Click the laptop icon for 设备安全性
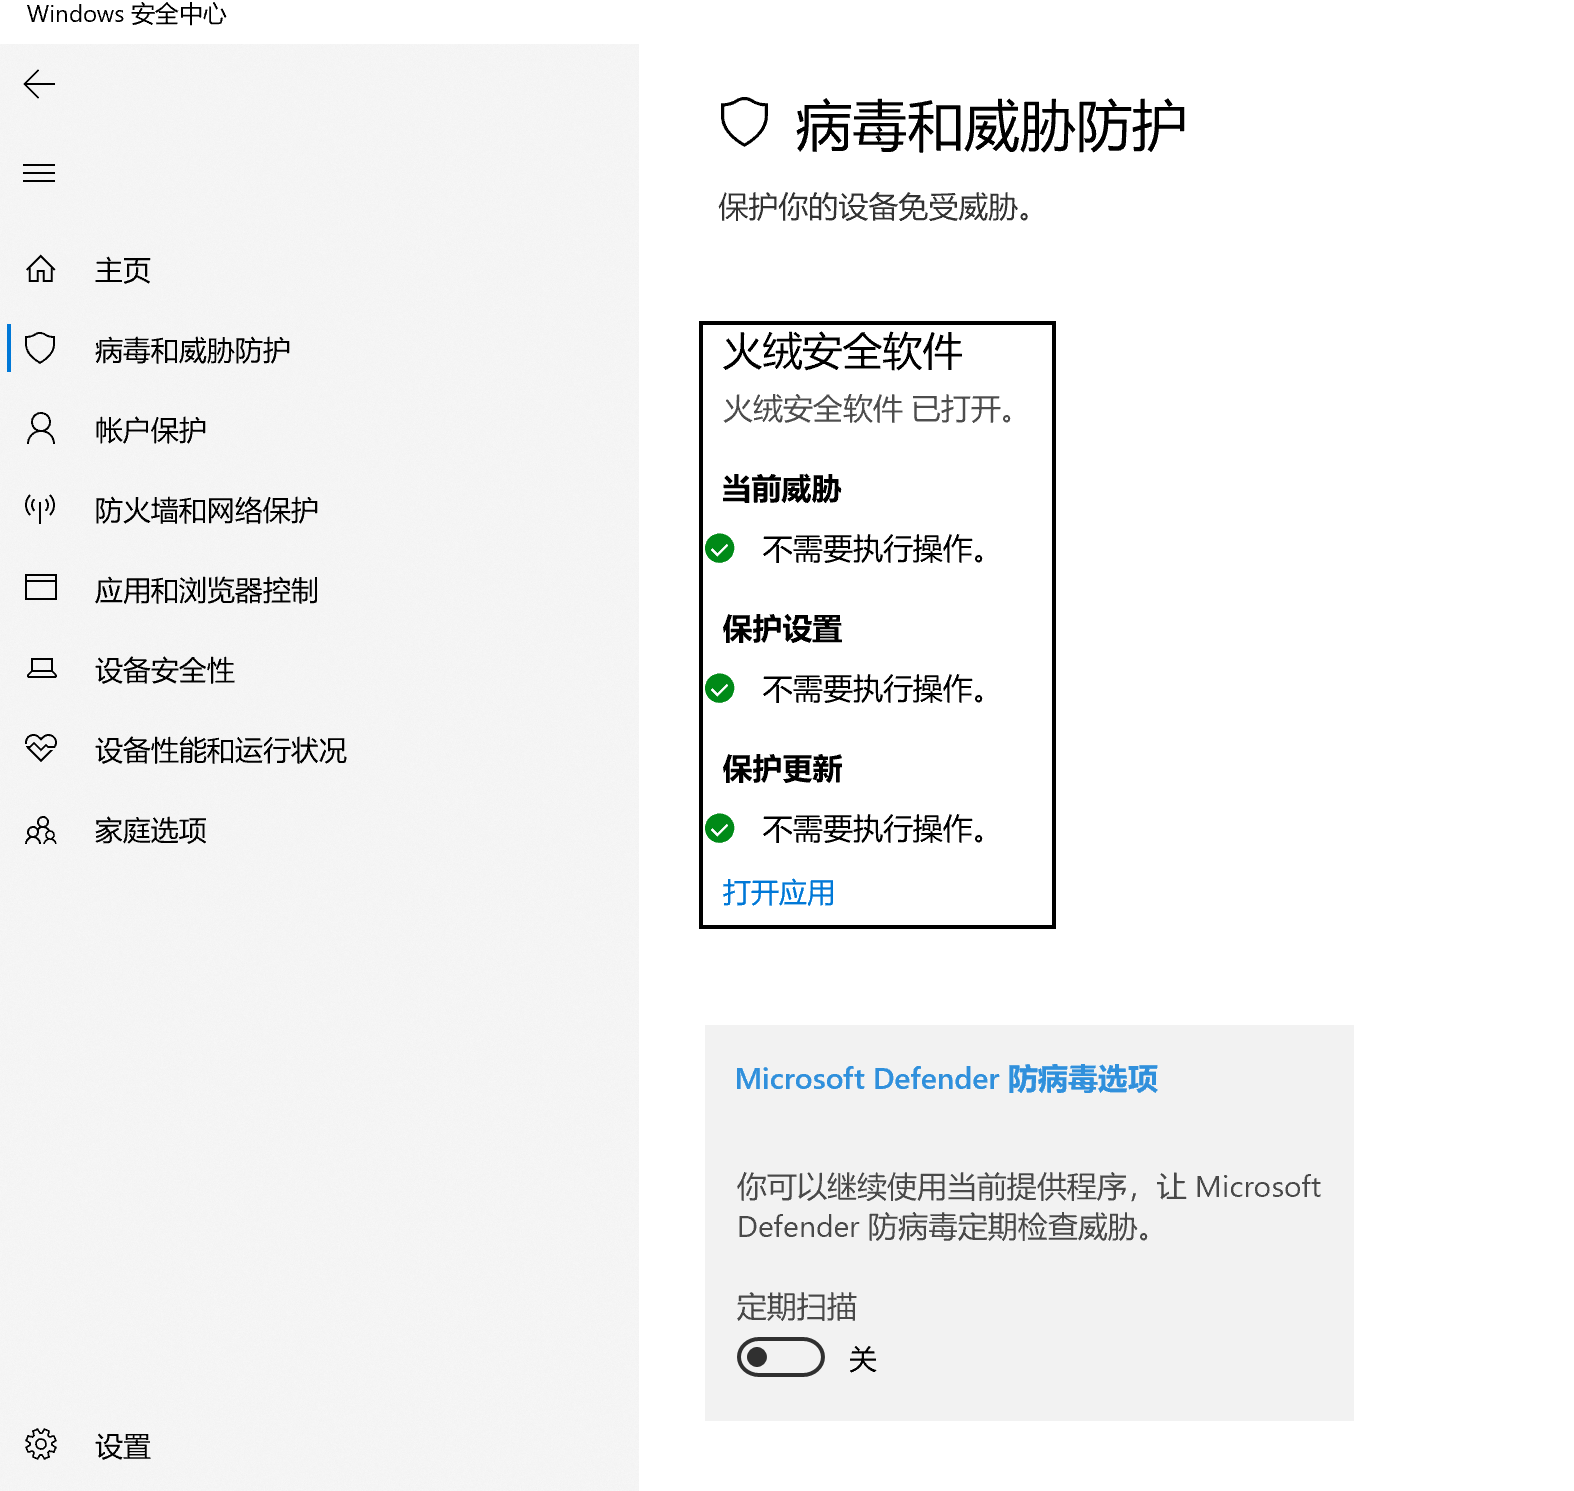The width and height of the screenshot is (1574, 1491). click(x=41, y=668)
